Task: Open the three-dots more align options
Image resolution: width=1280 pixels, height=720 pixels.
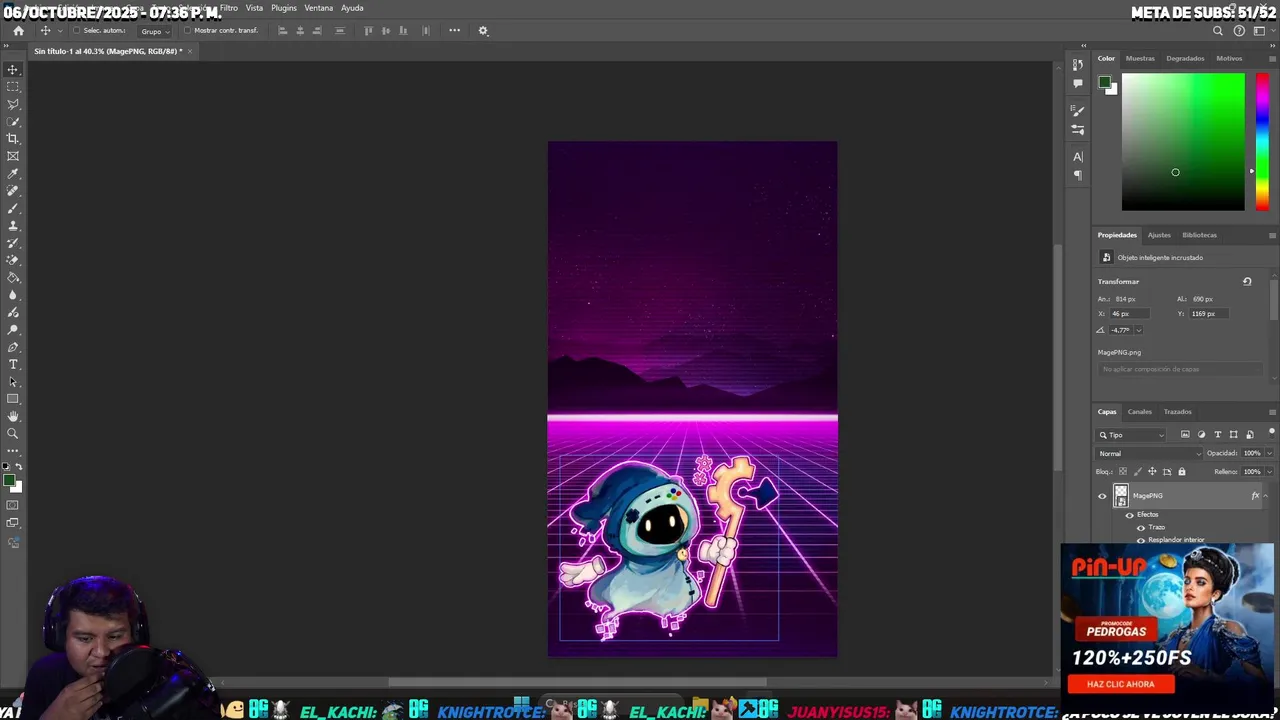Action: tap(454, 30)
